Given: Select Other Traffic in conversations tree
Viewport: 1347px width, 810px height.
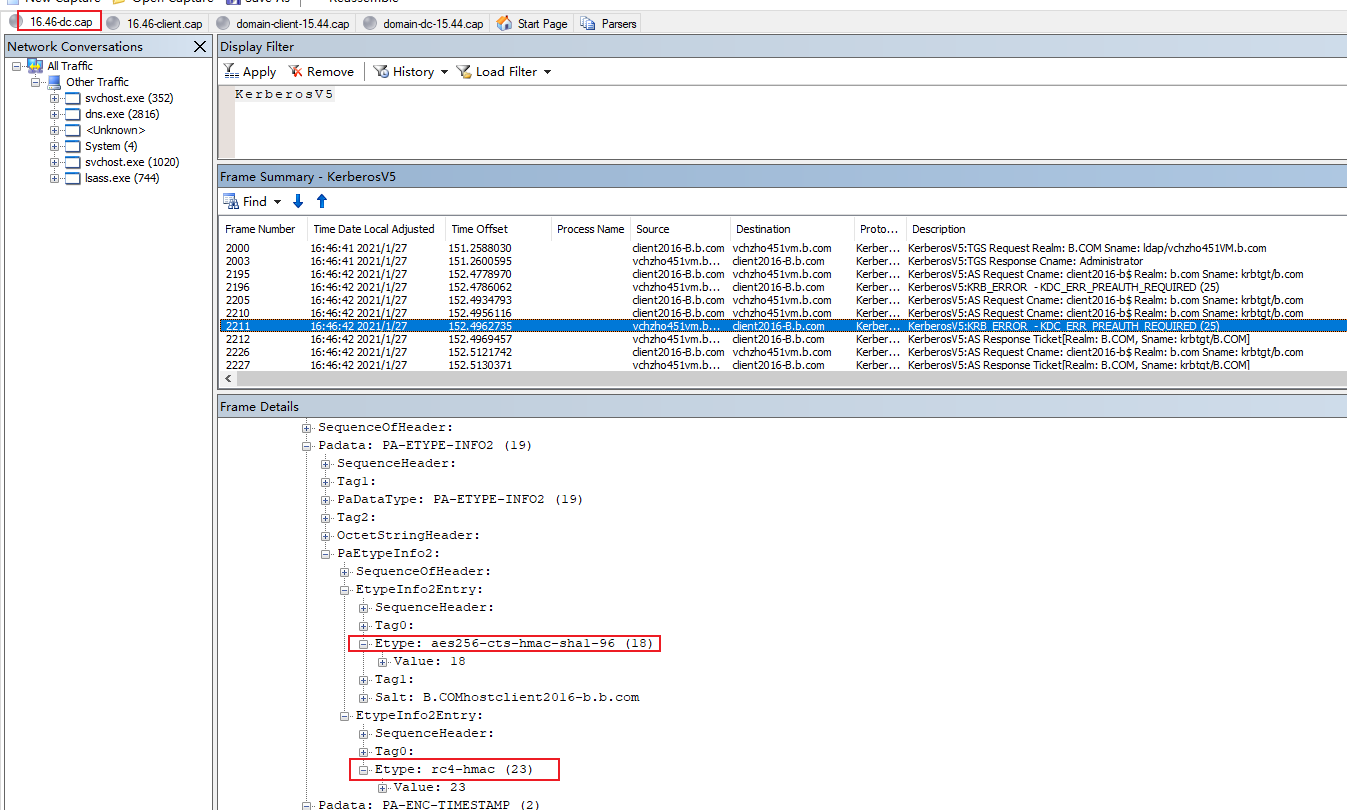Looking at the screenshot, I should 97,82.
